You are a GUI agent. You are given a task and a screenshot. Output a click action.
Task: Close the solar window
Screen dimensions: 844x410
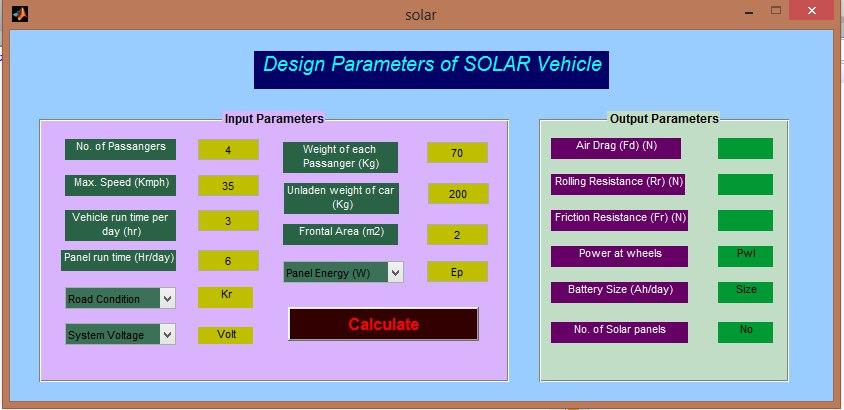812,10
